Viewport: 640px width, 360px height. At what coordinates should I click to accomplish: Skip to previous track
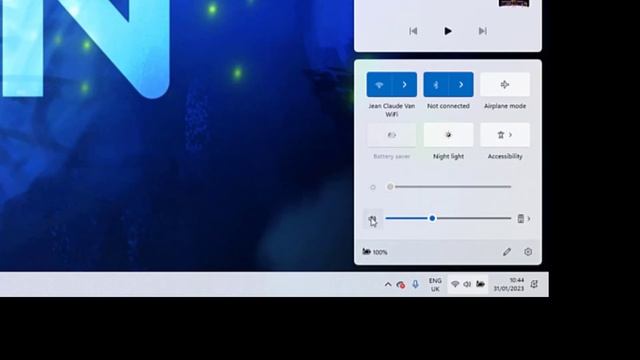413,31
